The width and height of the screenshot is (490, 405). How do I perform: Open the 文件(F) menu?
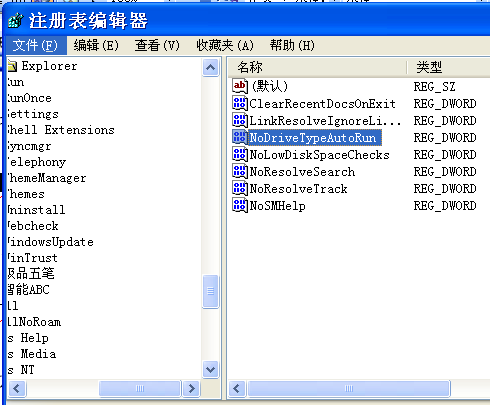tap(35, 45)
